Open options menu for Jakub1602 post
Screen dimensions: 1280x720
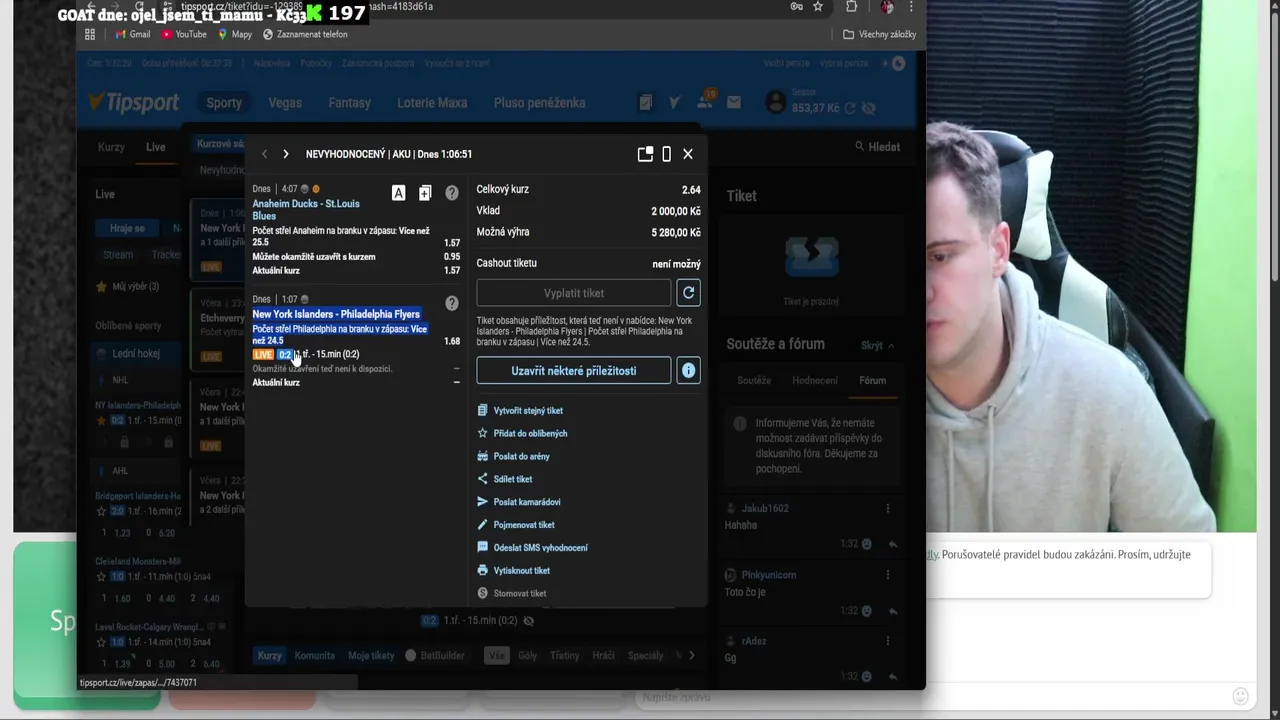click(x=888, y=509)
